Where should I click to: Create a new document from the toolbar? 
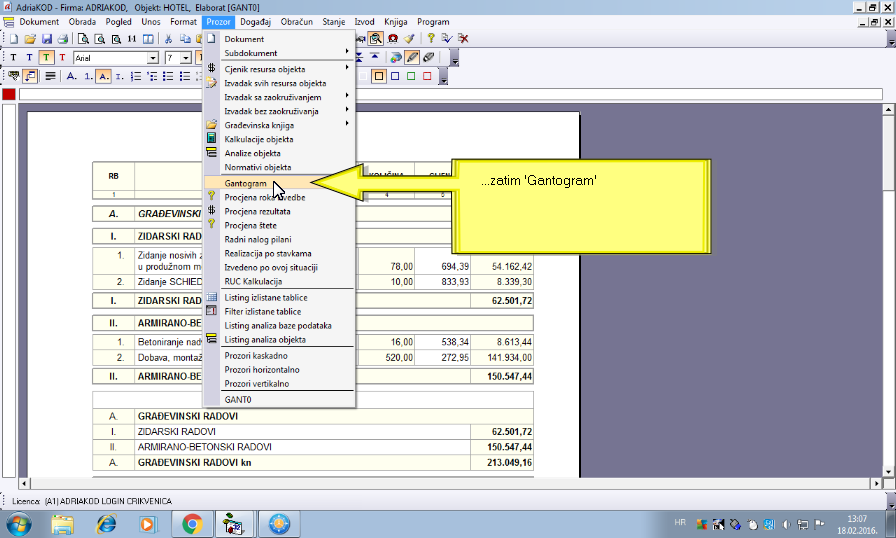[x=13, y=39]
